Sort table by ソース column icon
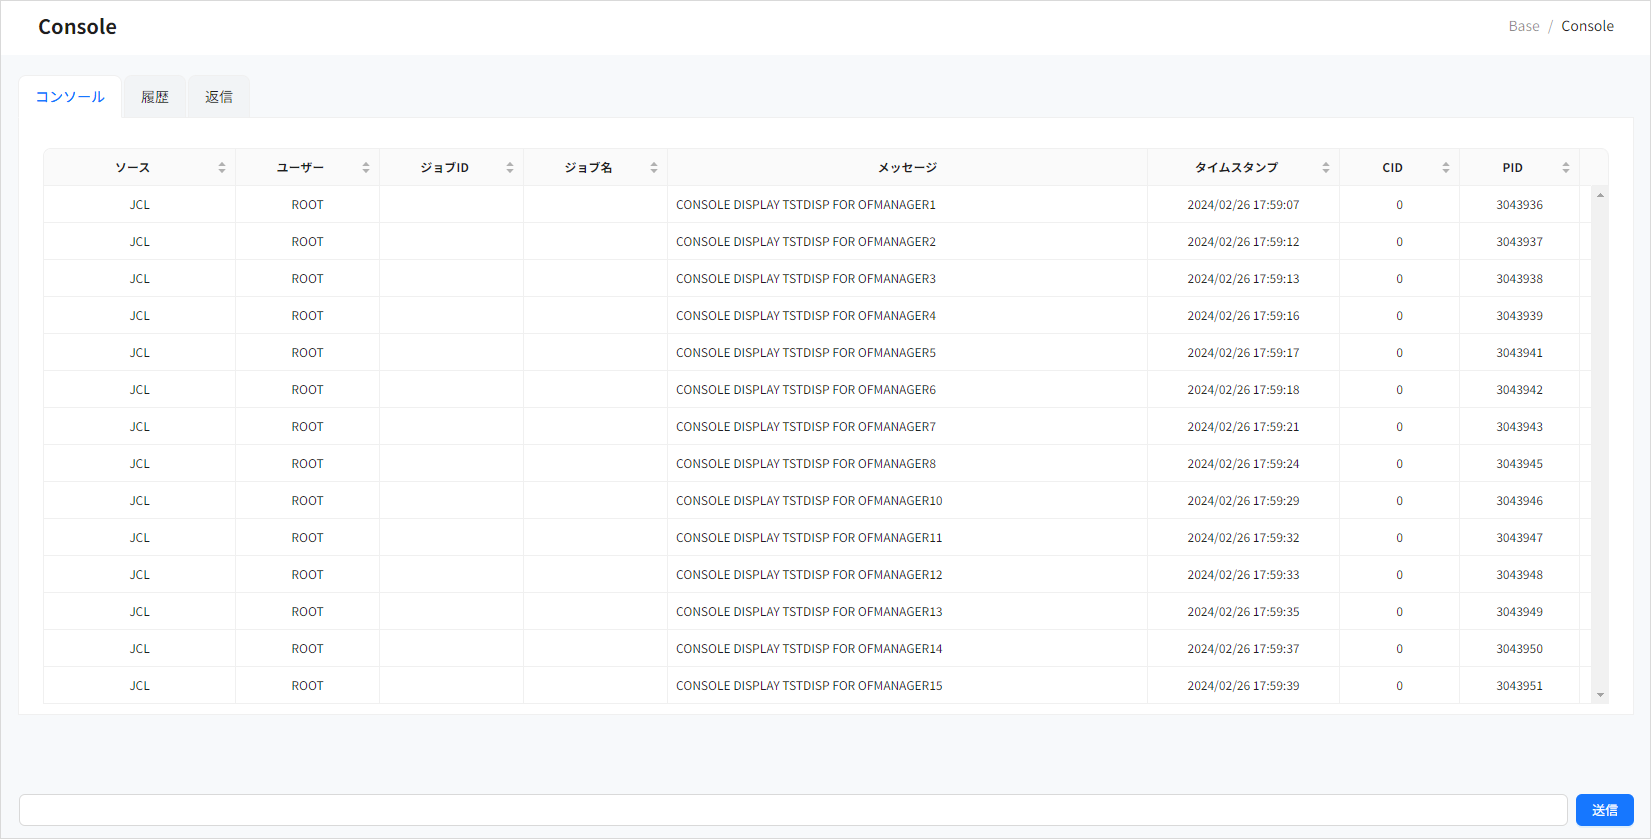The height and width of the screenshot is (839, 1651). pyautogui.click(x=222, y=168)
